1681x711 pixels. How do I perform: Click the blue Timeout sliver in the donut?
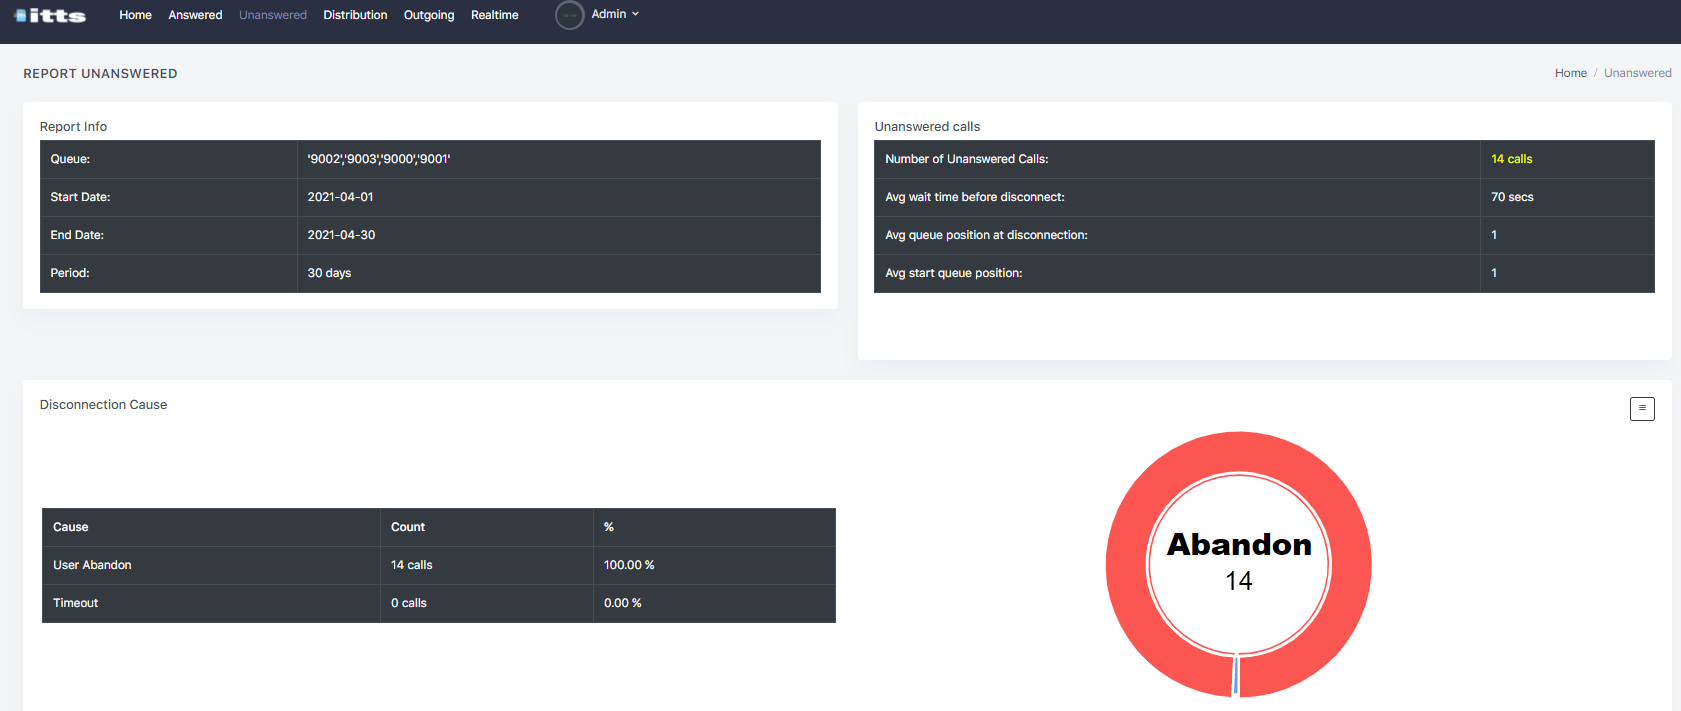(1236, 675)
